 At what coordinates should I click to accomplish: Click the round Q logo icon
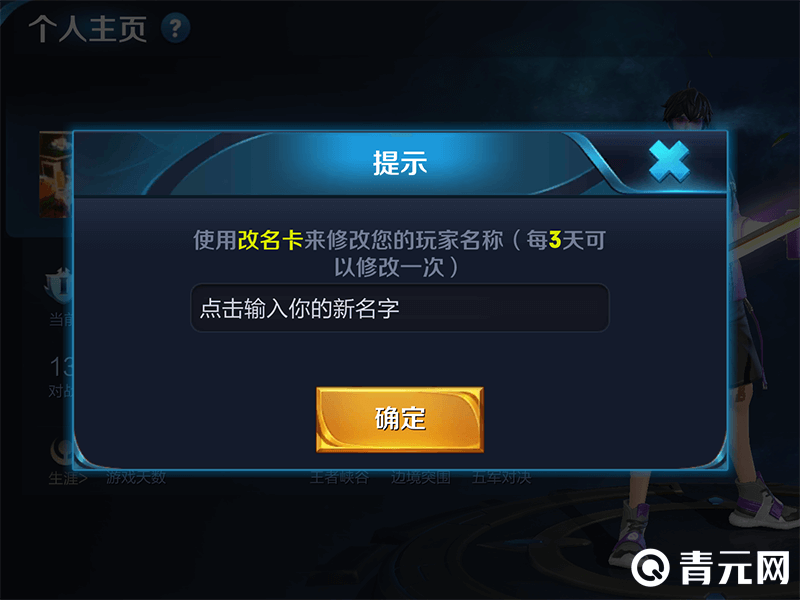[x=651, y=567]
